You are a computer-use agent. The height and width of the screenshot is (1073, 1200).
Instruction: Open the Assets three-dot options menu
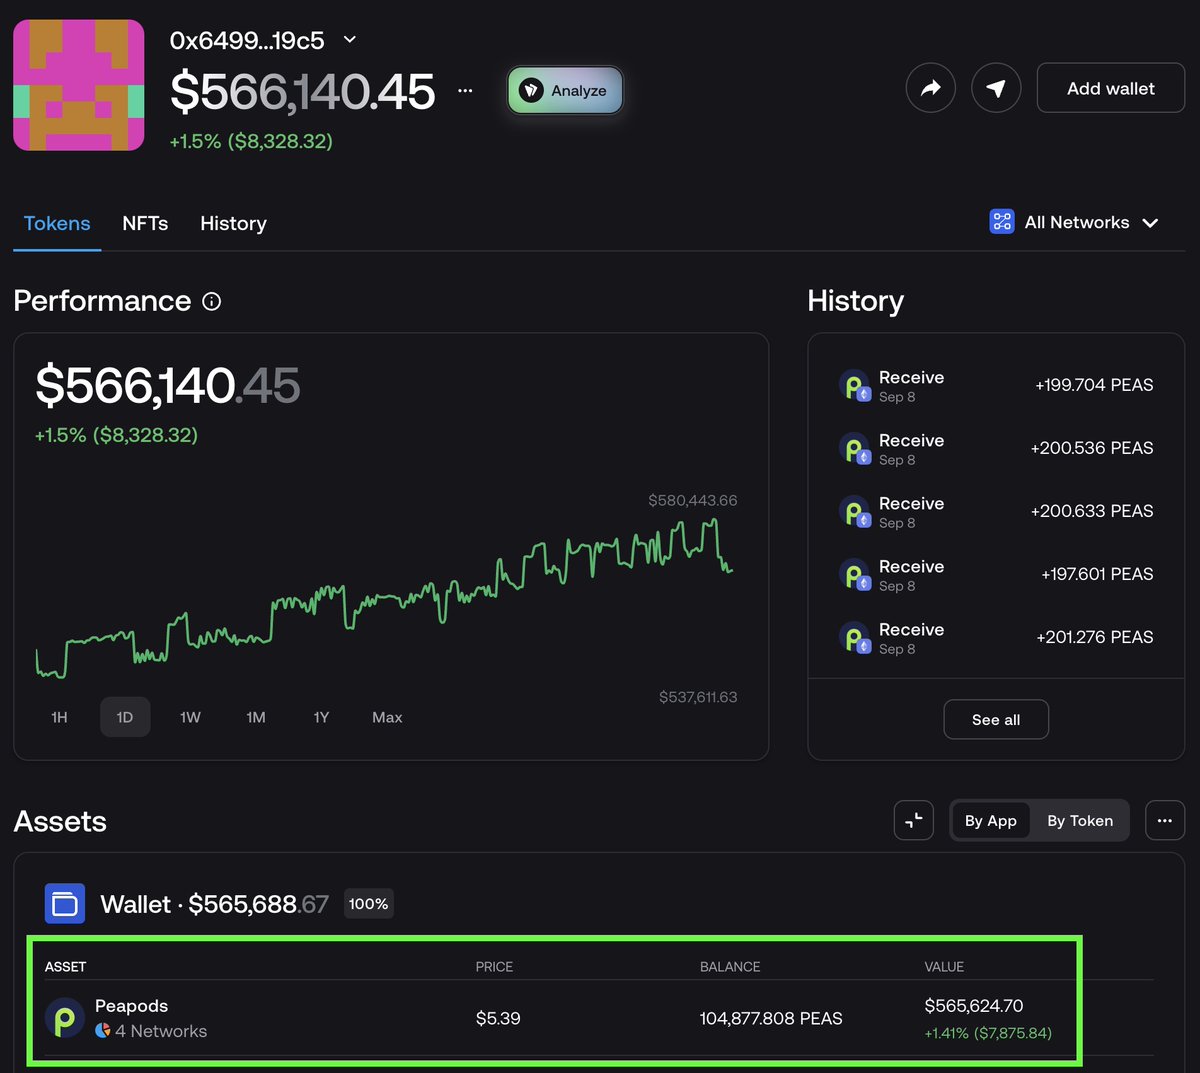coord(1165,821)
